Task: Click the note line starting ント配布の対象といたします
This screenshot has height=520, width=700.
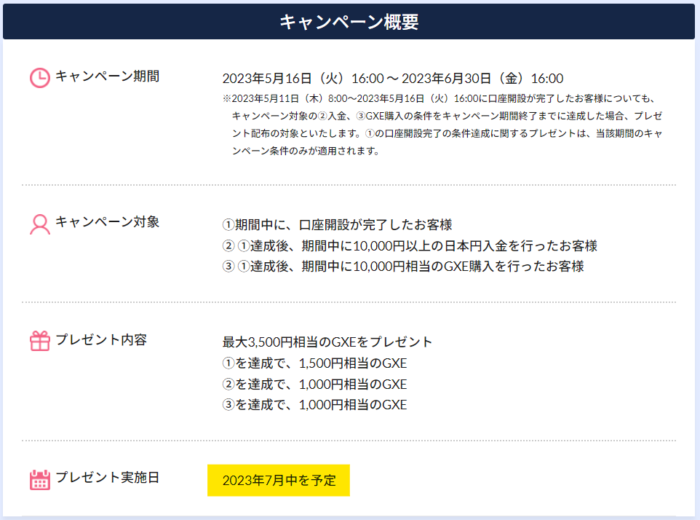Action: (x=447, y=133)
